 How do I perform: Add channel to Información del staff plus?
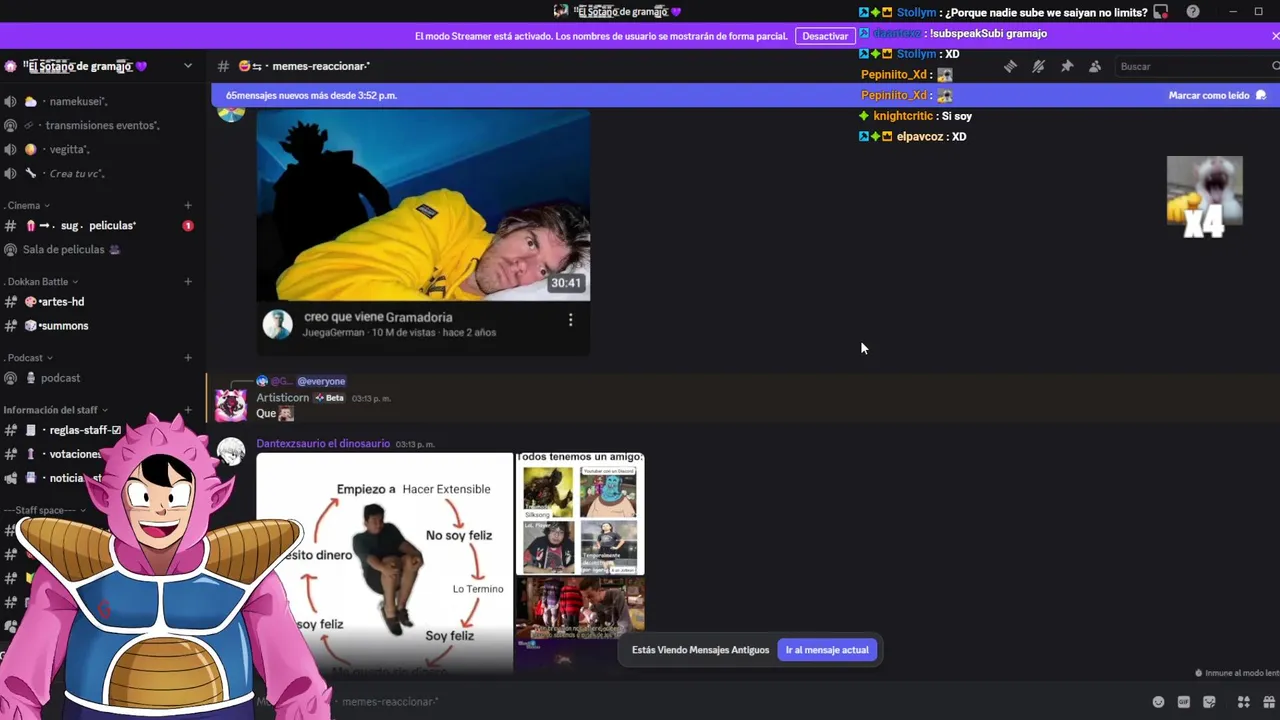188,409
